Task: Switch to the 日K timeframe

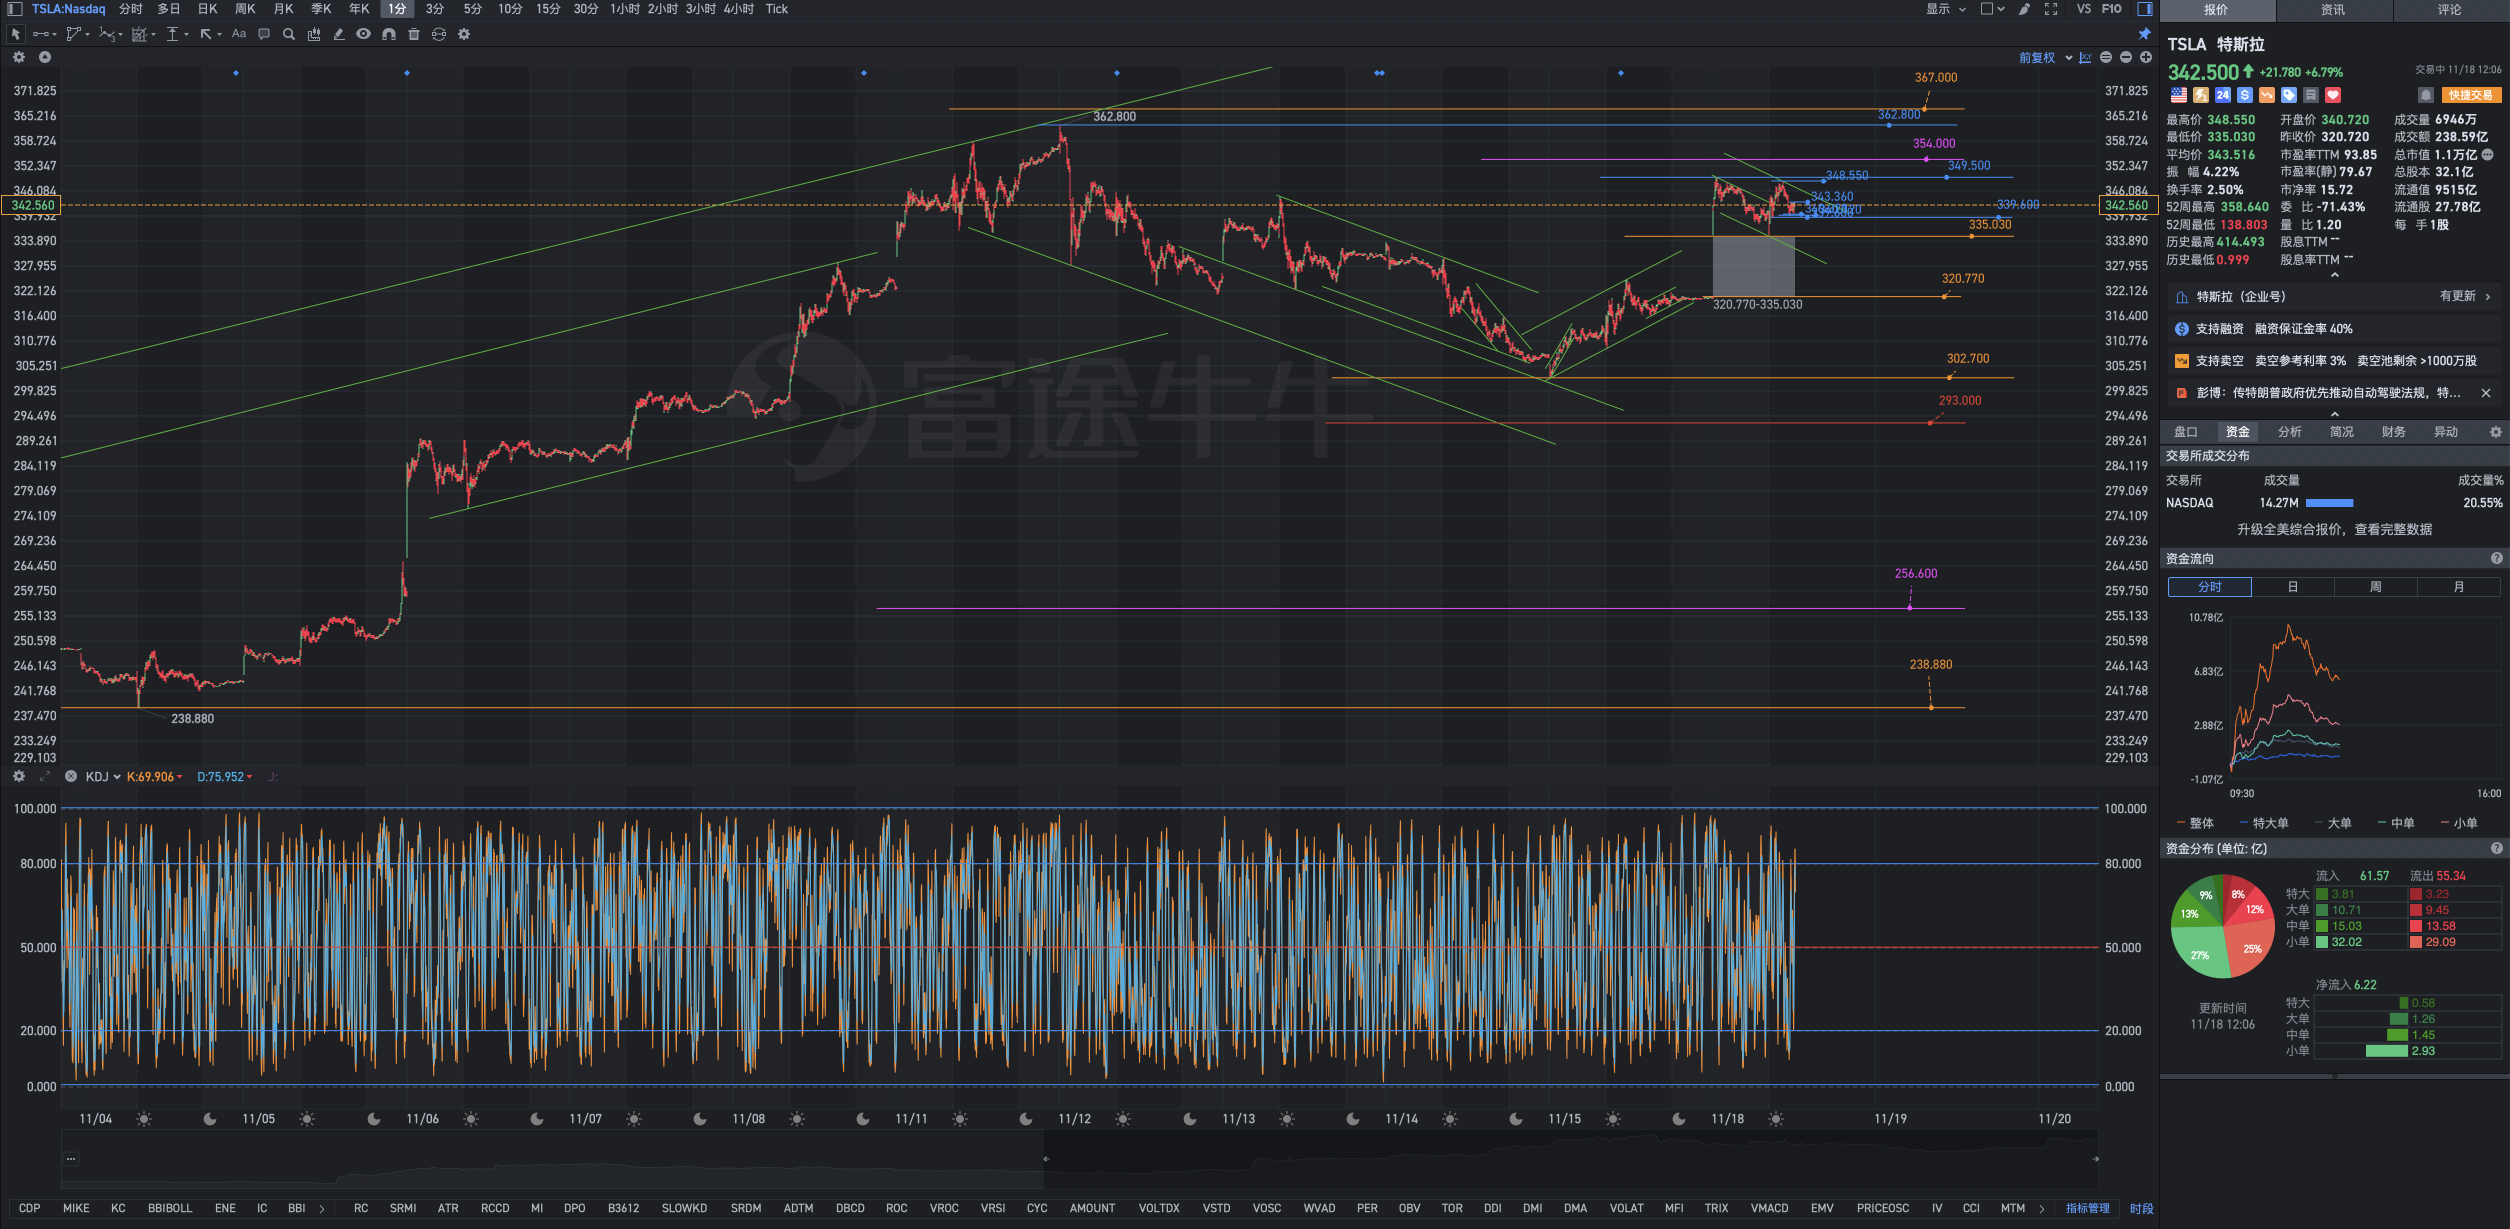Action: click(x=207, y=9)
